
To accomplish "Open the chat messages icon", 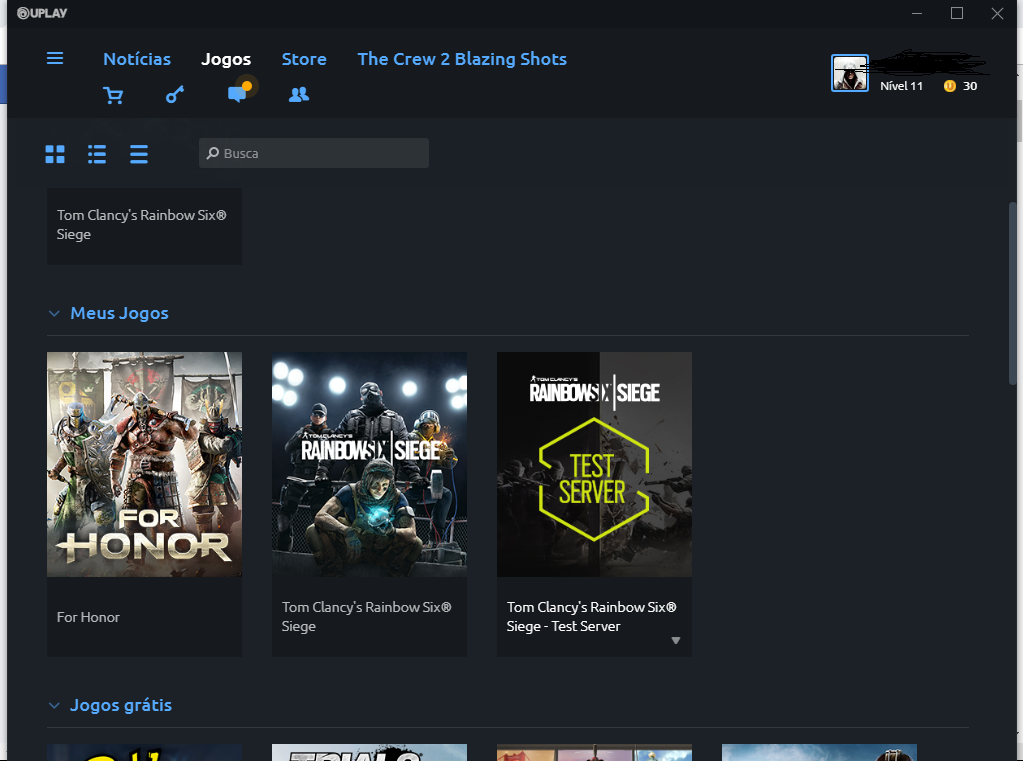I will coord(239,92).
